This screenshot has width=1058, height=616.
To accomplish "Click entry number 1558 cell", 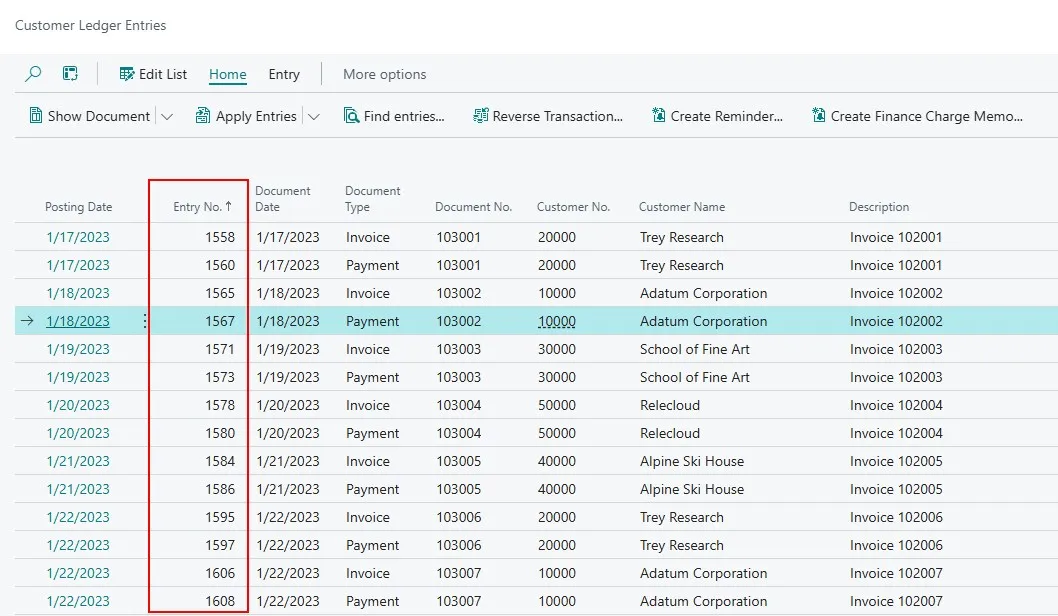I will 220,237.
